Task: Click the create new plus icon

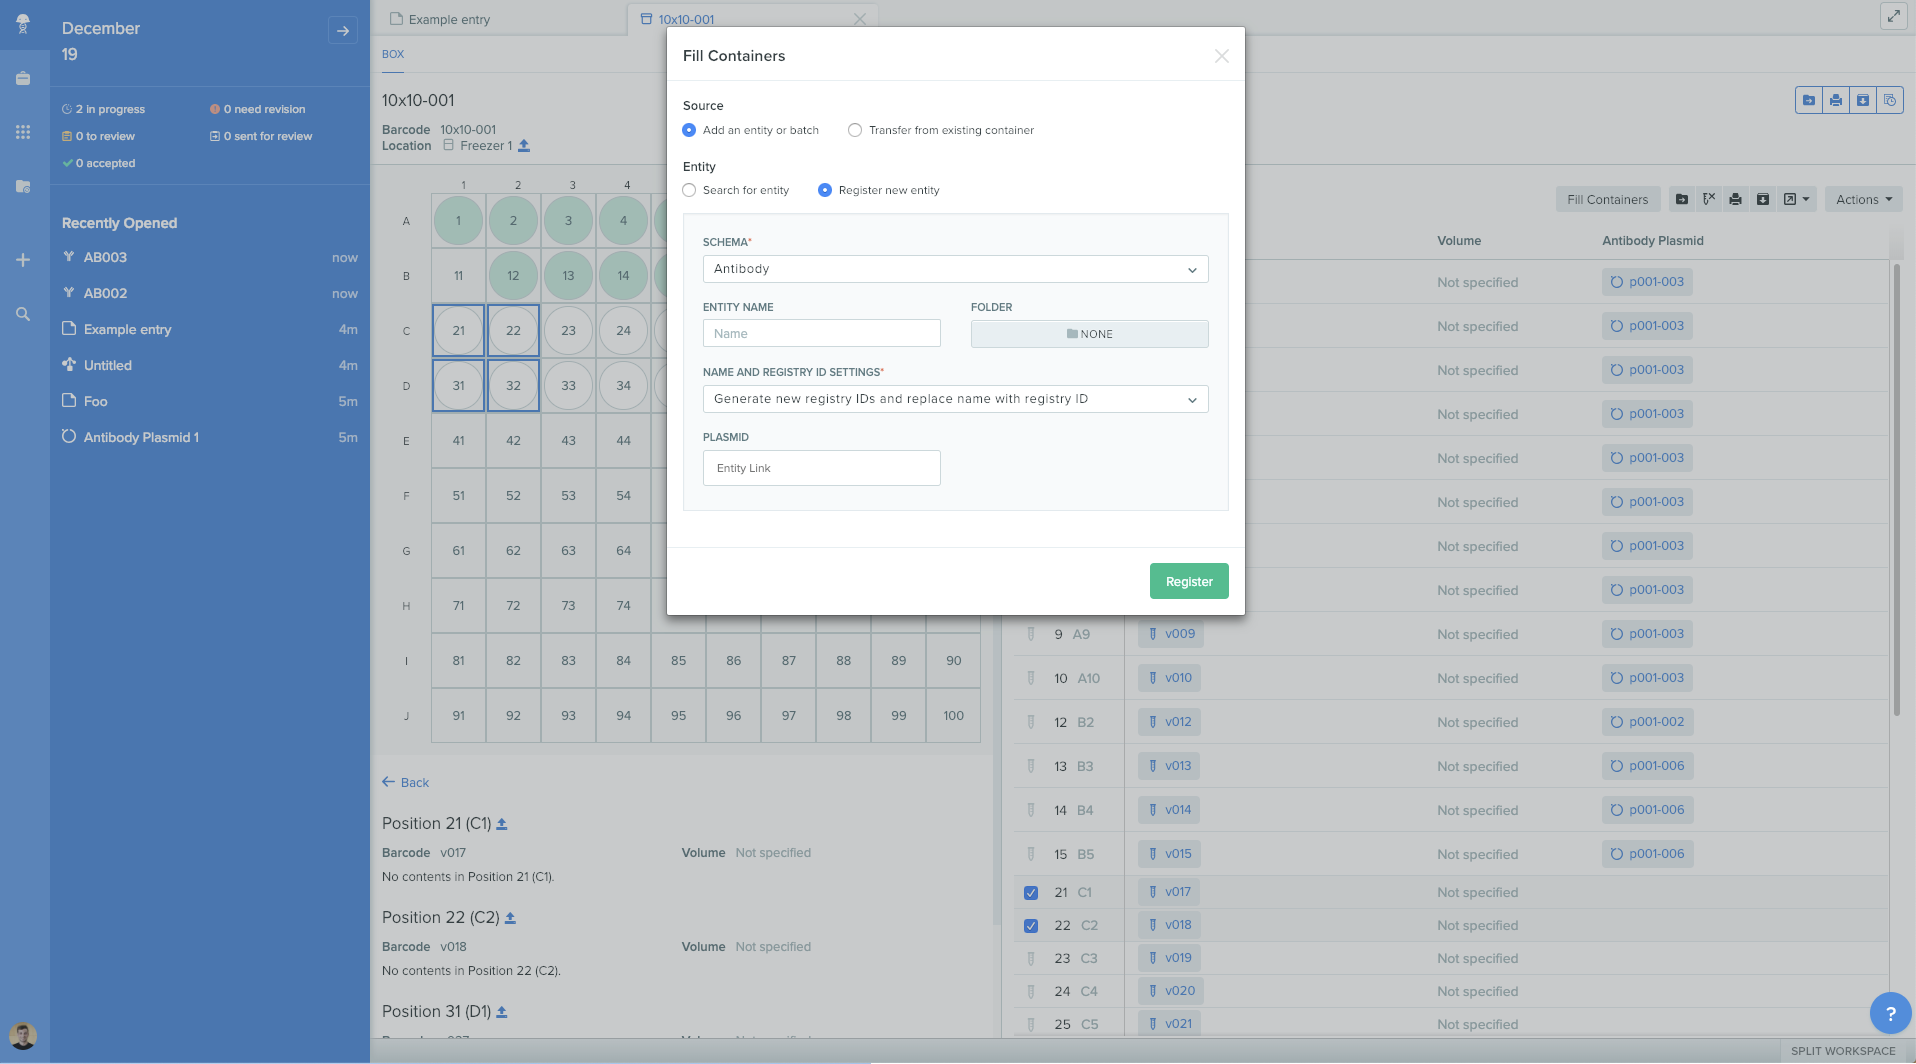Action: tap(23, 260)
